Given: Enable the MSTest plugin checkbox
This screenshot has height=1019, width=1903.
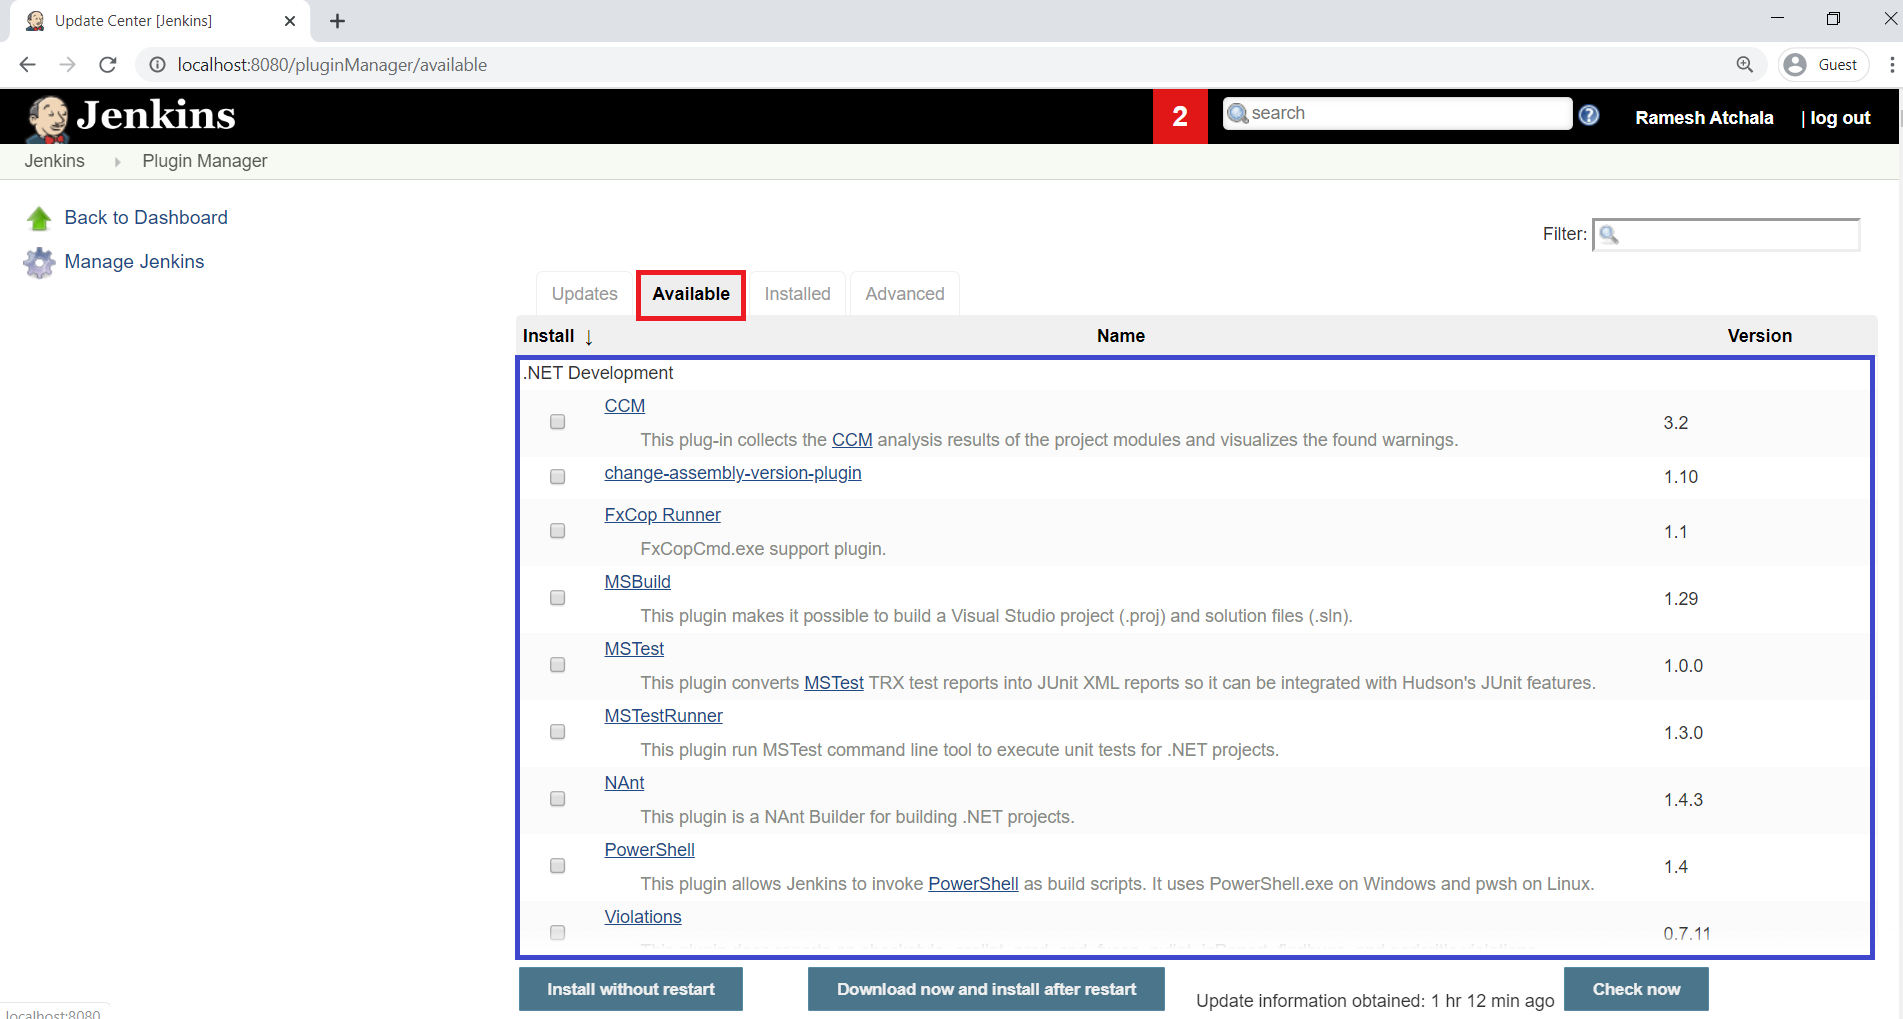Looking at the screenshot, I should 558,665.
